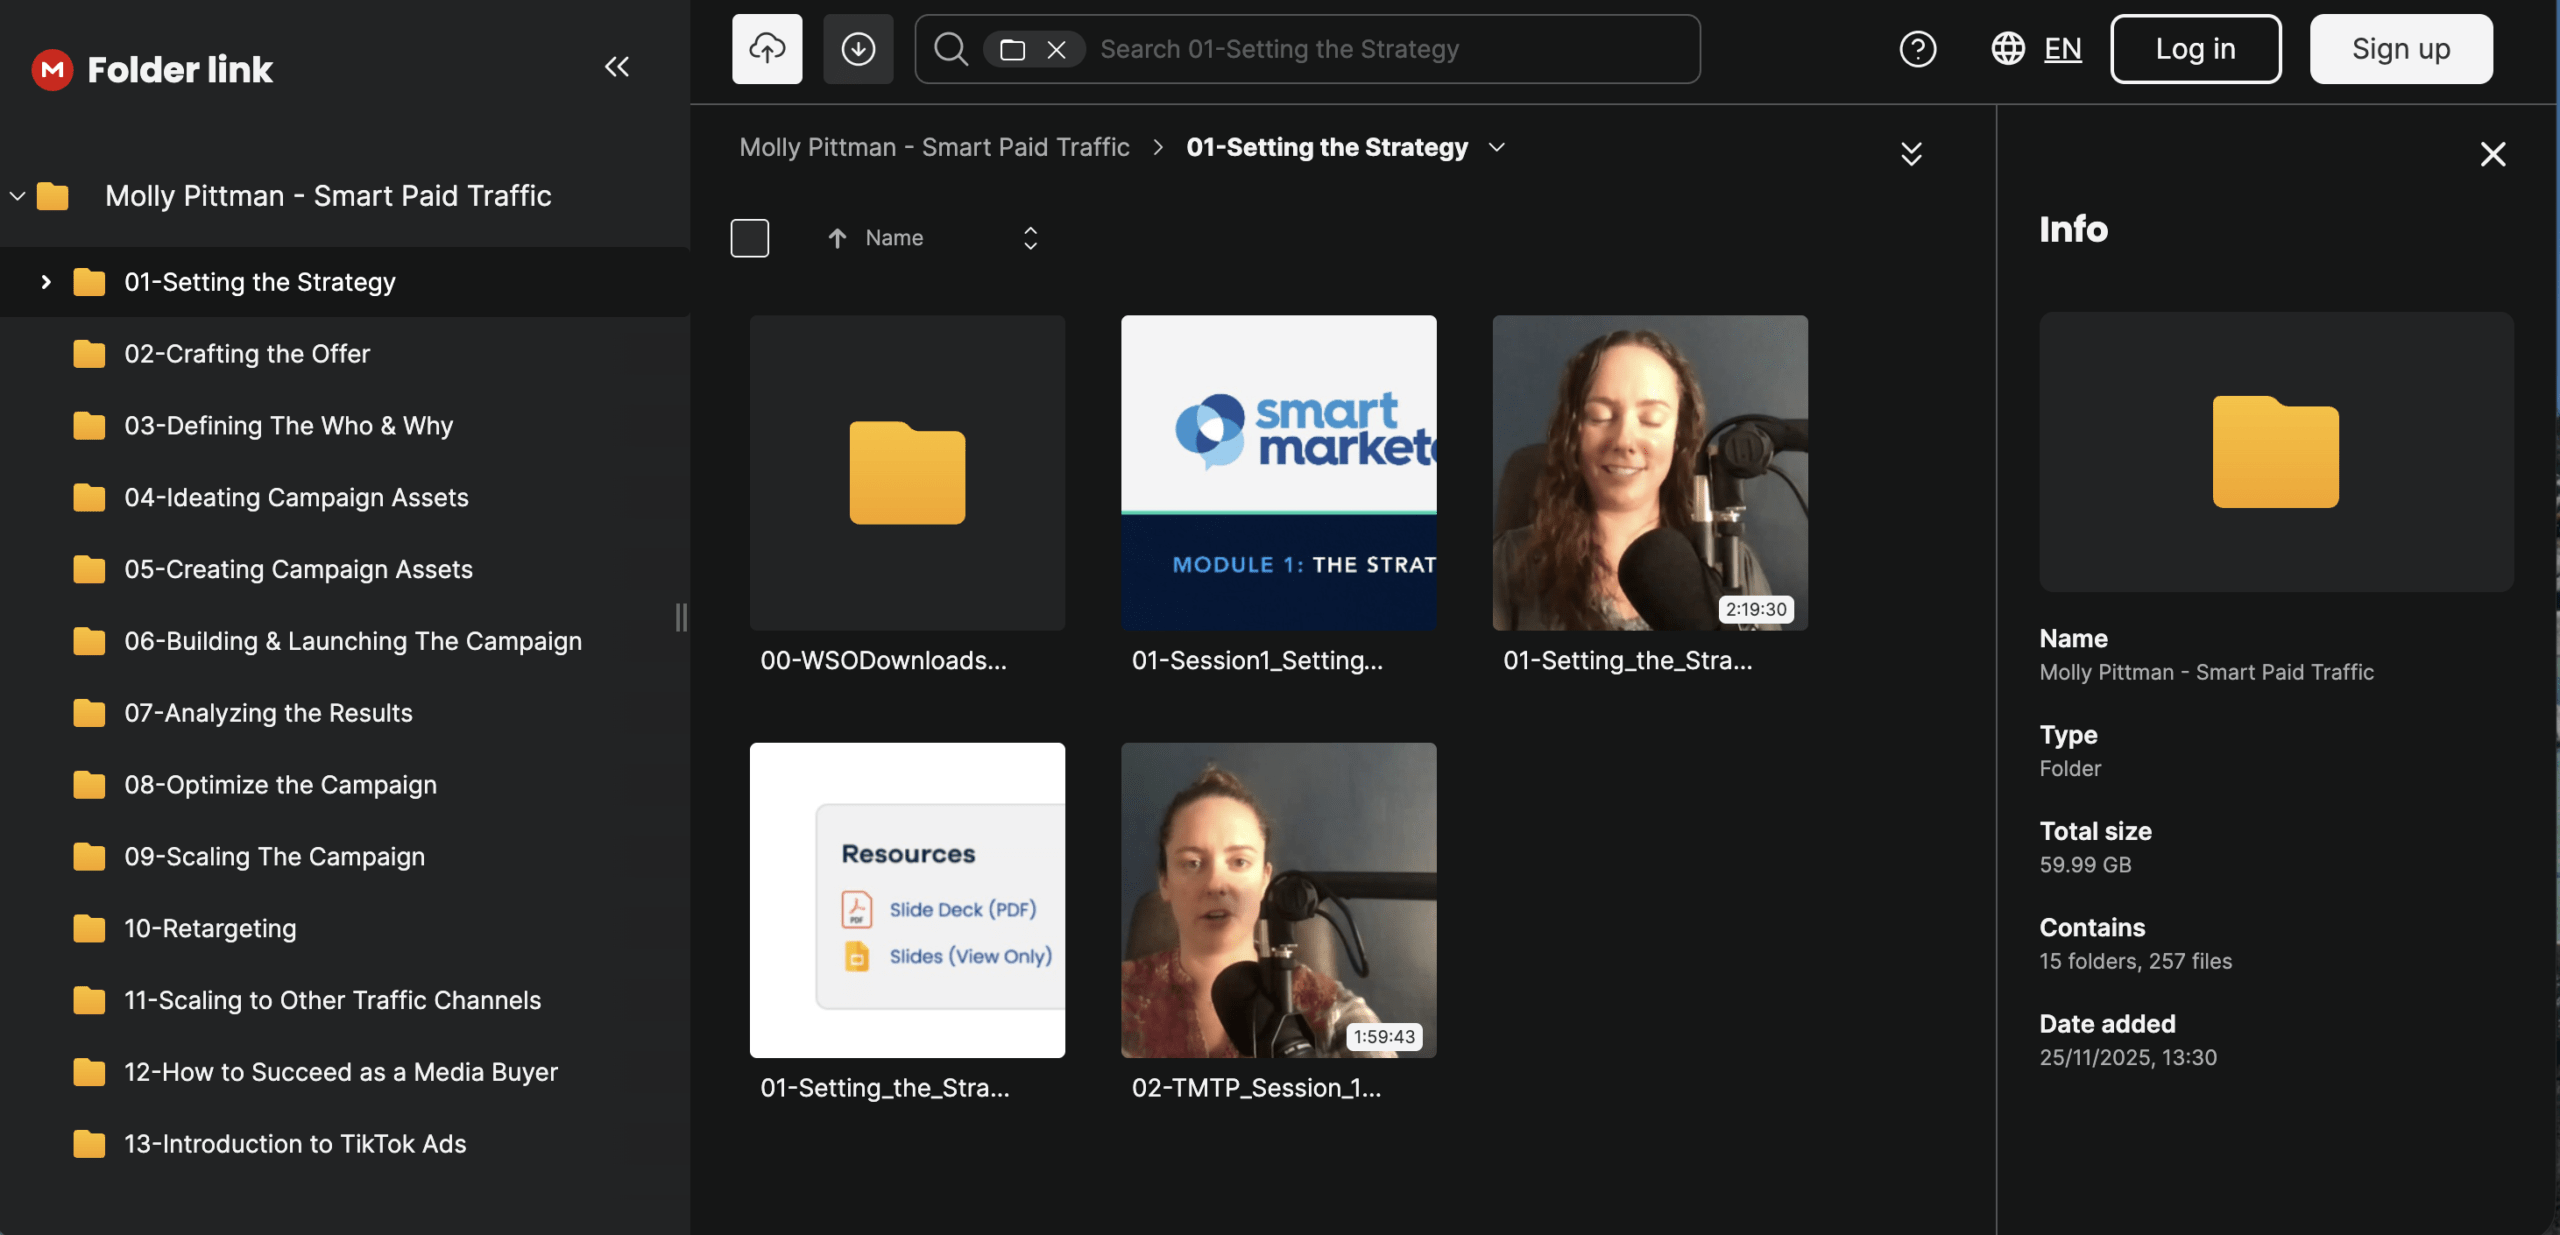Select the 10-Retargeting folder in the sidebar
The height and width of the screenshot is (1235, 2560).
pyautogui.click(x=210, y=928)
